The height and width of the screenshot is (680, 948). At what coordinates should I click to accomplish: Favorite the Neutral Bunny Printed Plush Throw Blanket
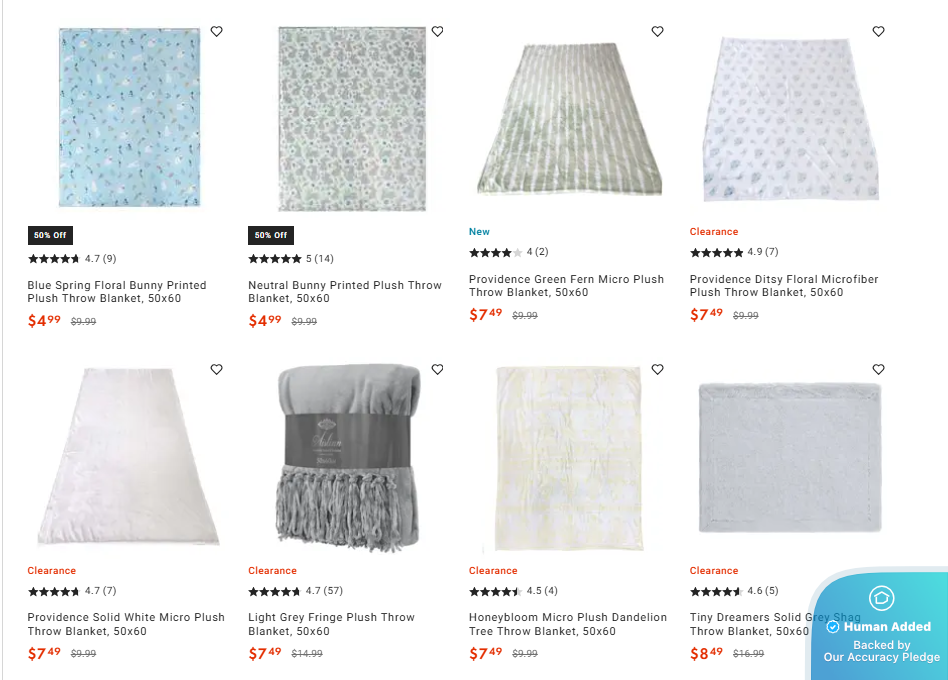click(437, 31)
